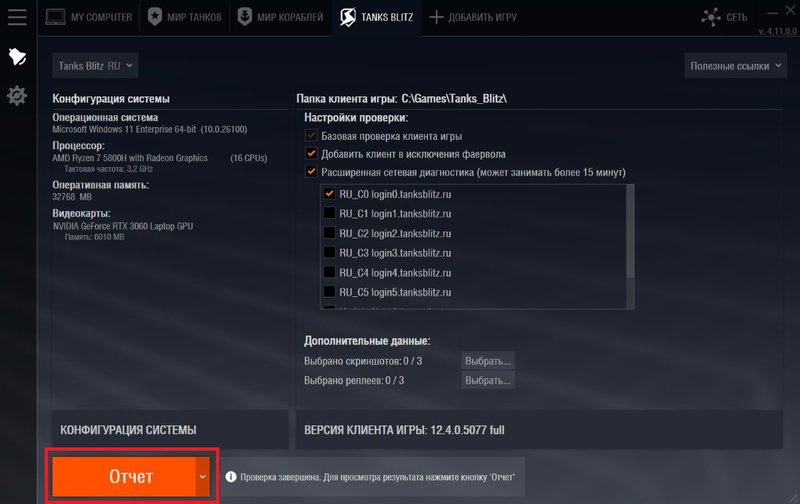Image resolution: width=800 pixels, height=504 pixels.
Task: Open settings gear icon in sidebar
Action: pyautogui.click(x=16, y=96)
